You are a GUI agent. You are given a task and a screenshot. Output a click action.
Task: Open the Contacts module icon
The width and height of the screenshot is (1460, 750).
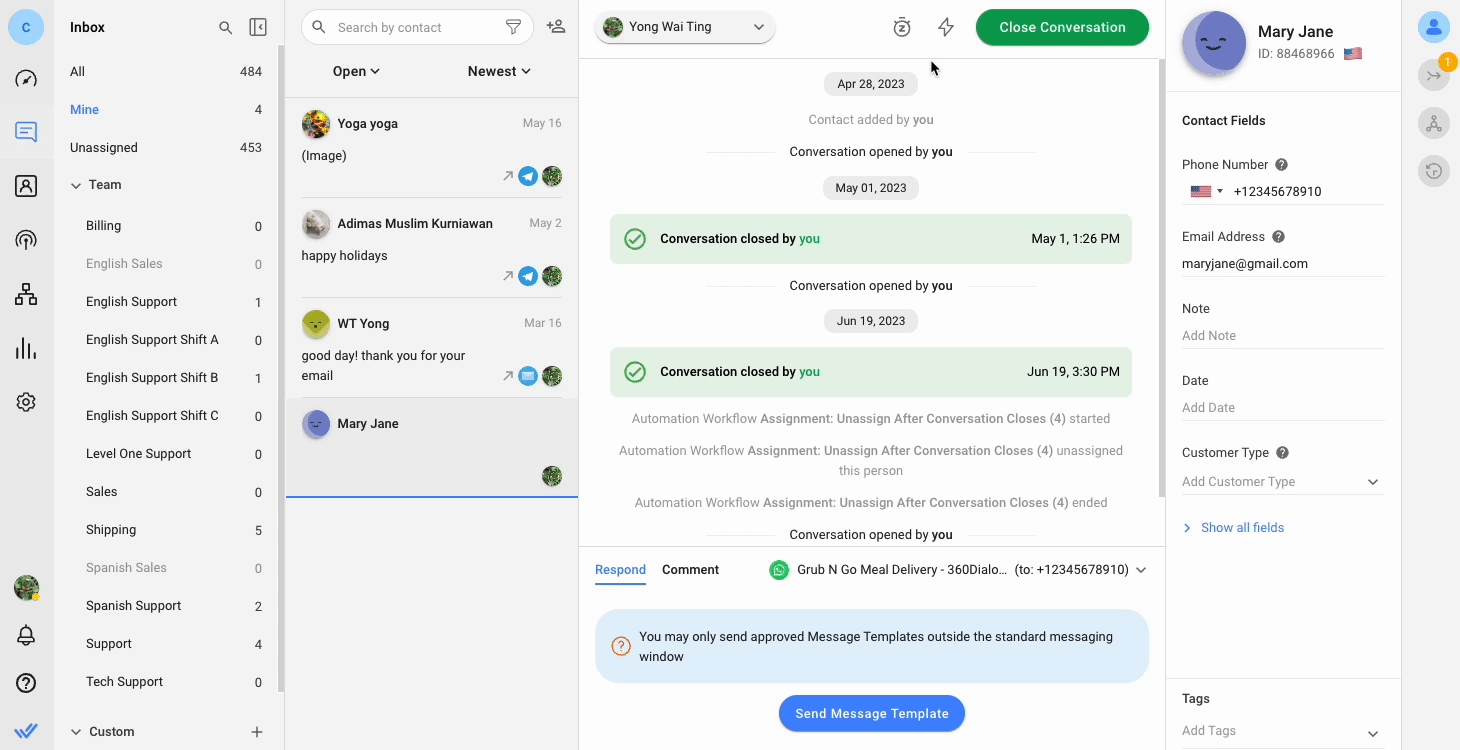(x=26, y=186)
